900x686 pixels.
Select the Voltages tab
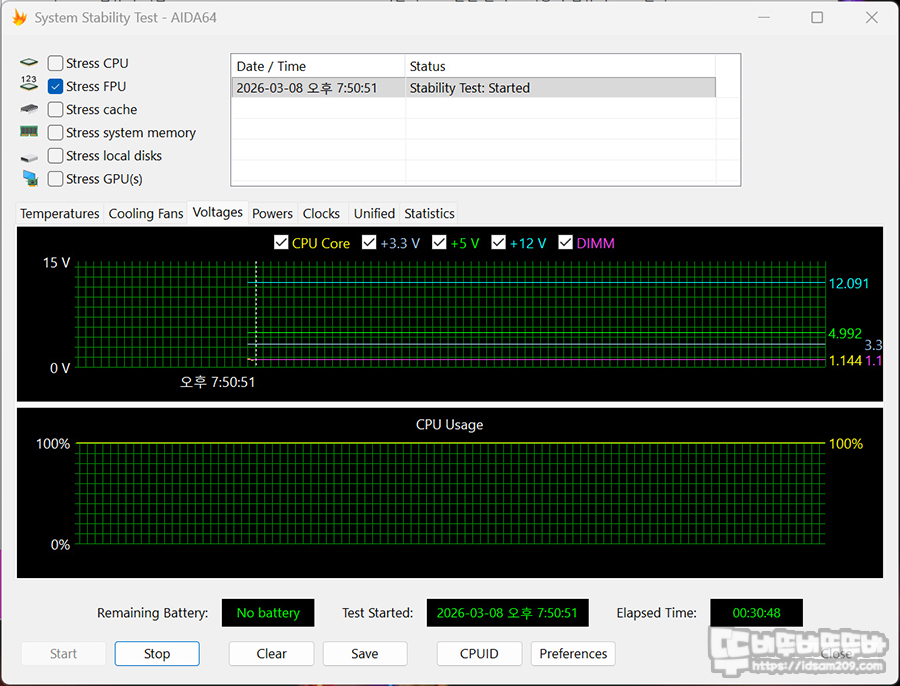218,212
